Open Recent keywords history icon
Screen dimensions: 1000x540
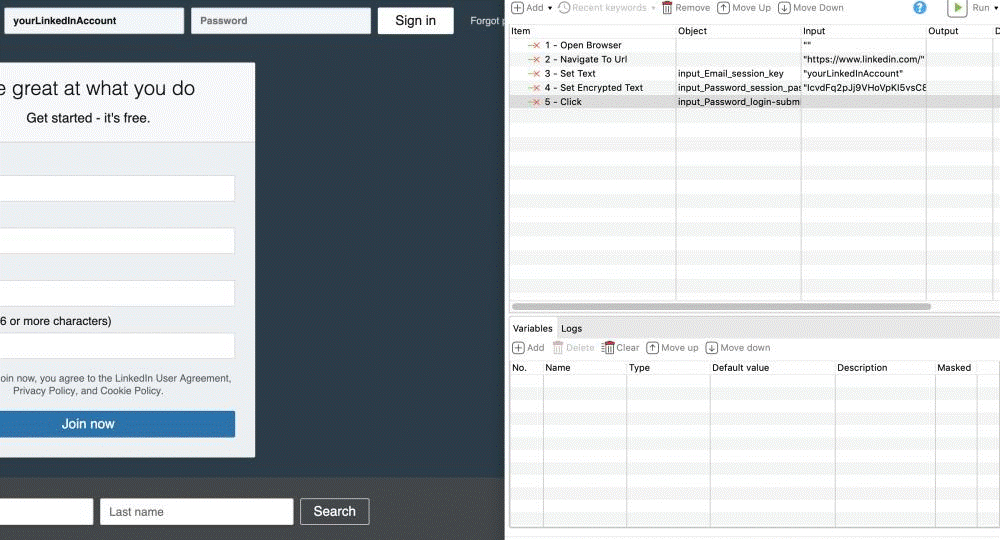[x=564, y=8]
